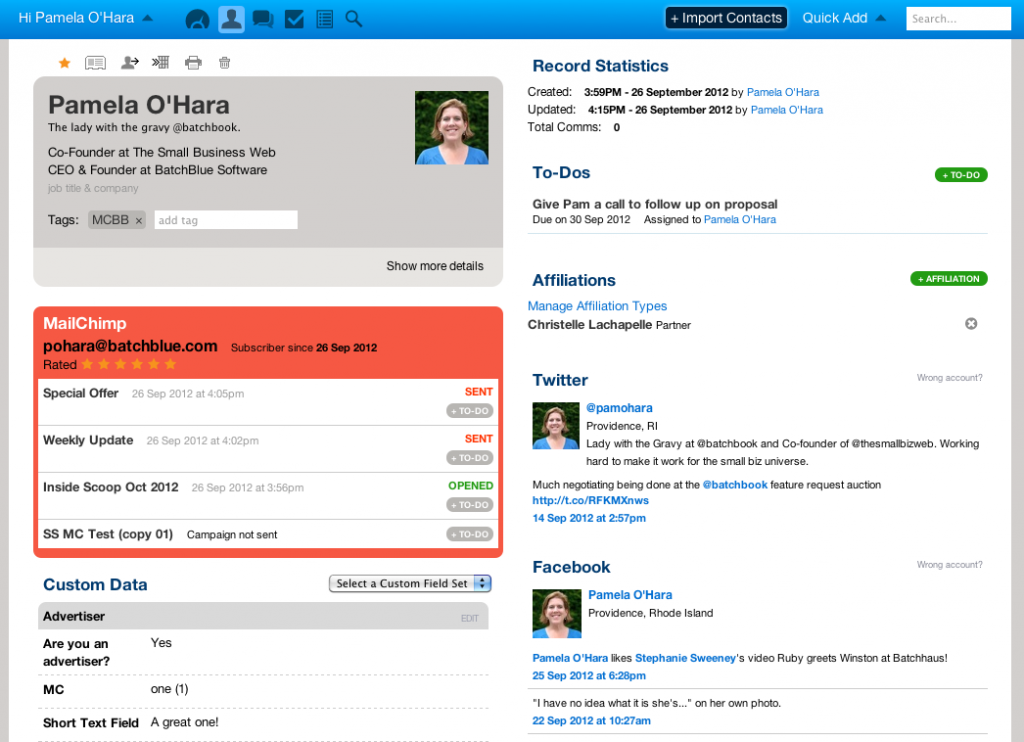Image resolution: width=1024 pixels, height=742 pixels.
Task: Click Pamela O'Hara's profile photo
Action: 451,128
